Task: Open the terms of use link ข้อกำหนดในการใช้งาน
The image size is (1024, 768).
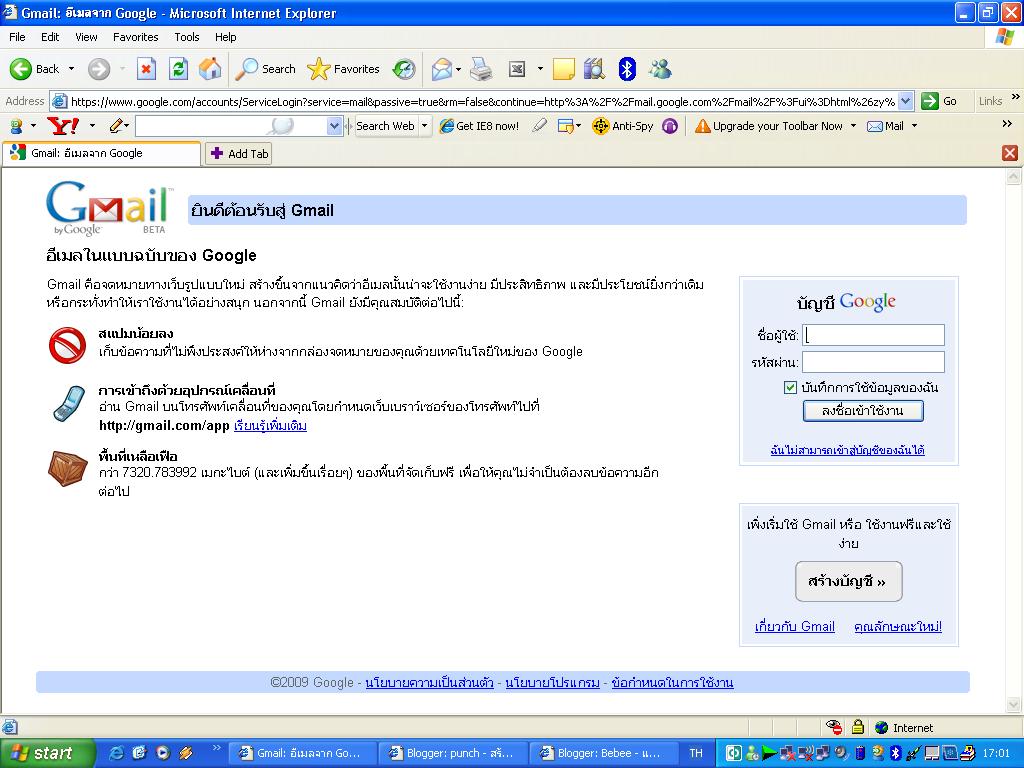Action: click(x=672, y=682)
